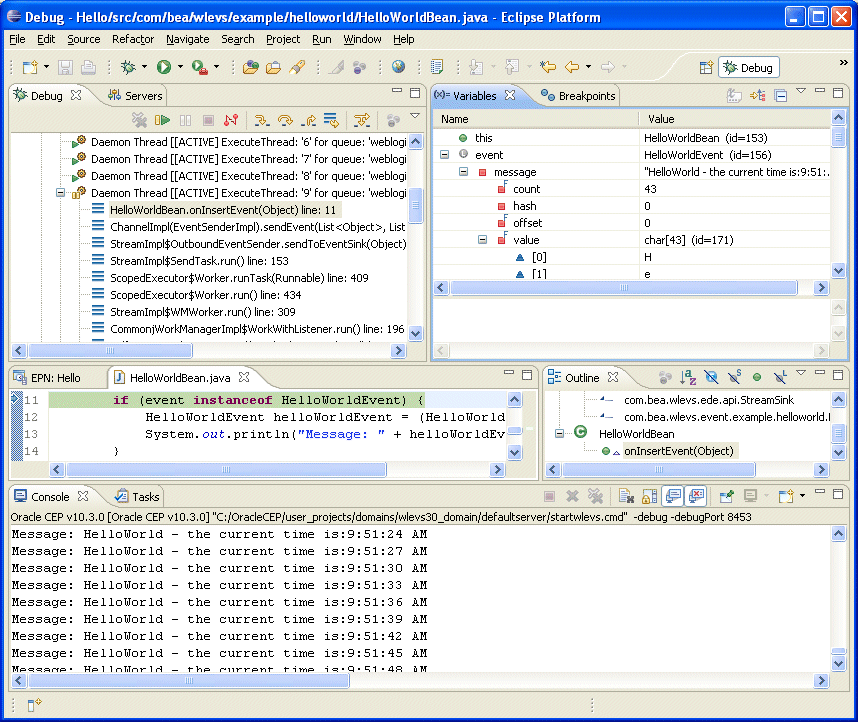This screenshot has height=722, width=858.
Task: Click the Open Perspective icon
Action: 704,67
